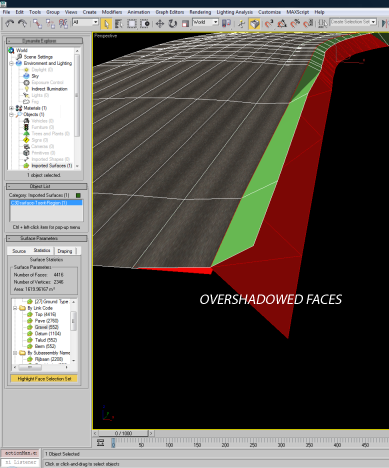Click the time slider left arrow button

(95, 433)
